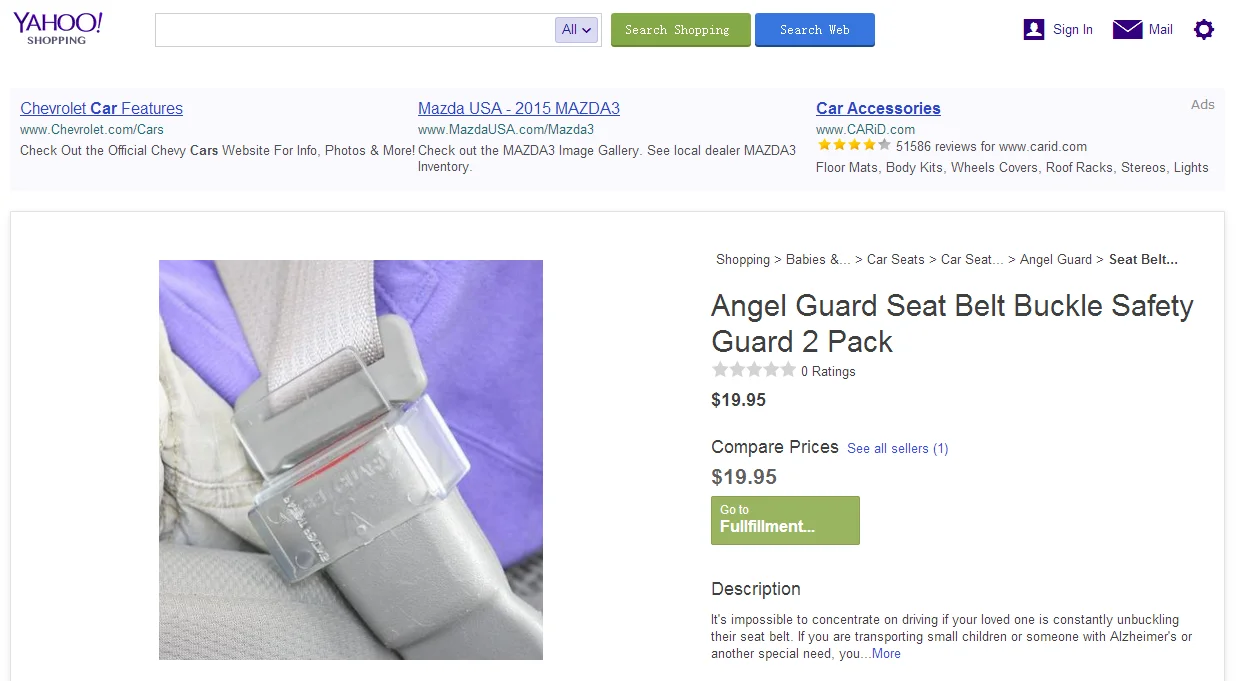This screenshot has width=1247, height=681.
Task: Expand description with More link
Action: coord(886,654)
